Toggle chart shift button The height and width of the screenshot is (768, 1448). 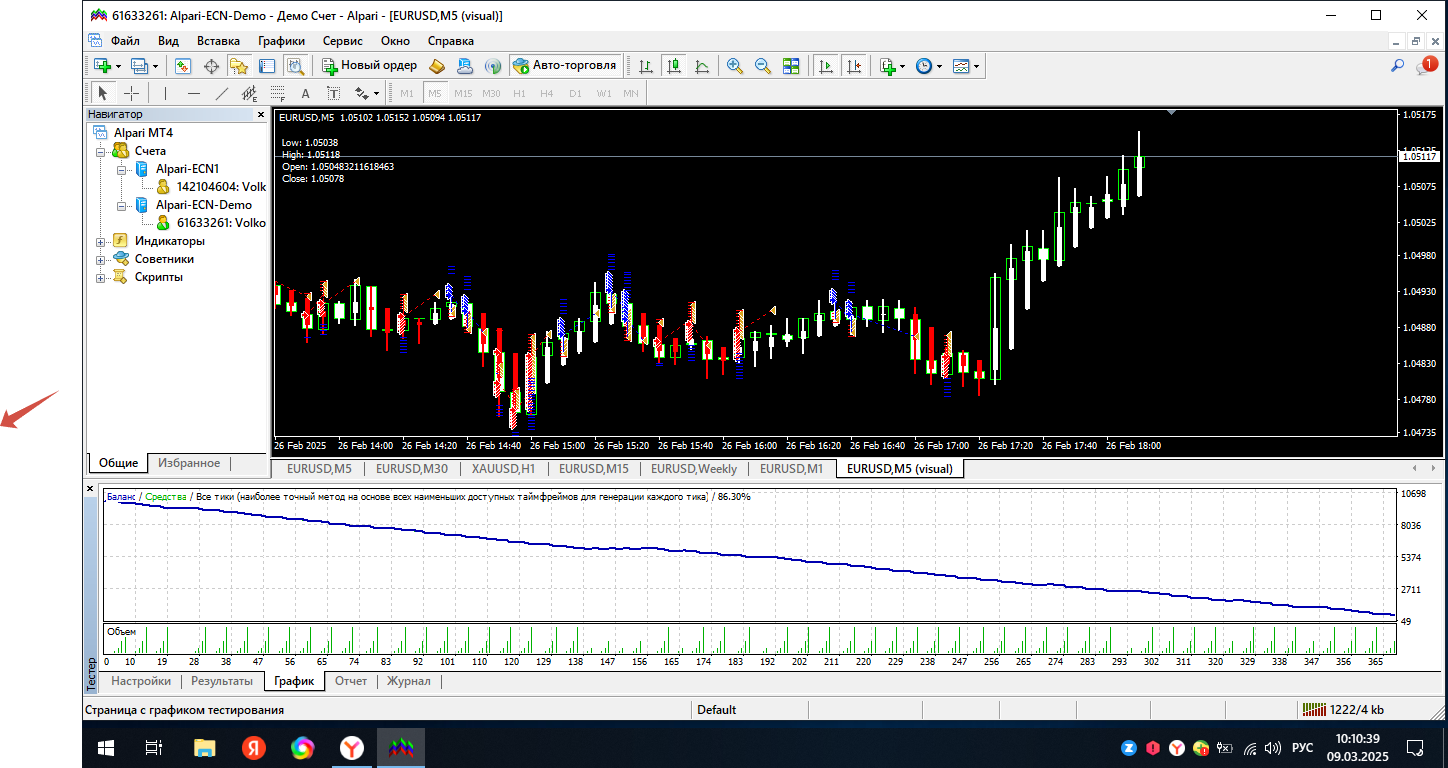pos(853,66)
